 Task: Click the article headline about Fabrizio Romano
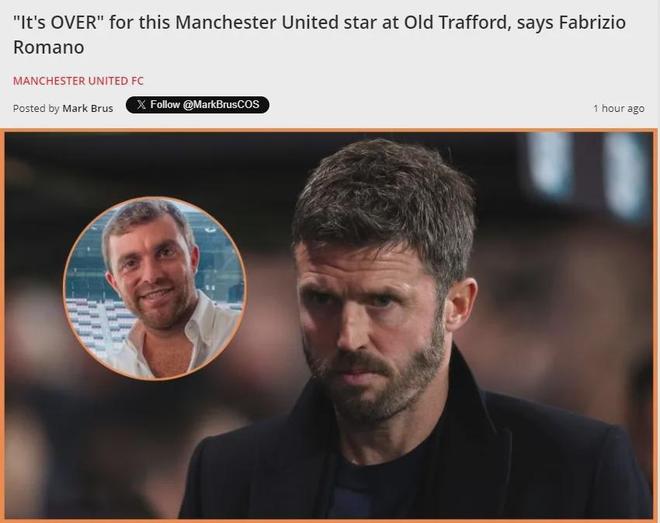(x=319, y=35)
